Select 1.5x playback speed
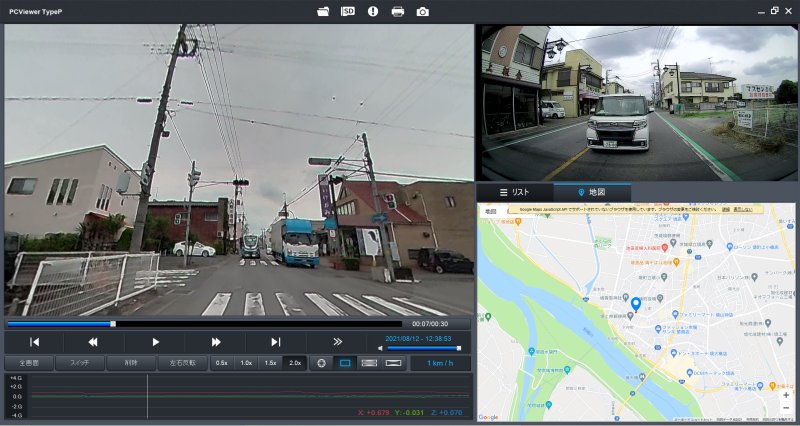The image size is (800, 426). tap(270, 362)
